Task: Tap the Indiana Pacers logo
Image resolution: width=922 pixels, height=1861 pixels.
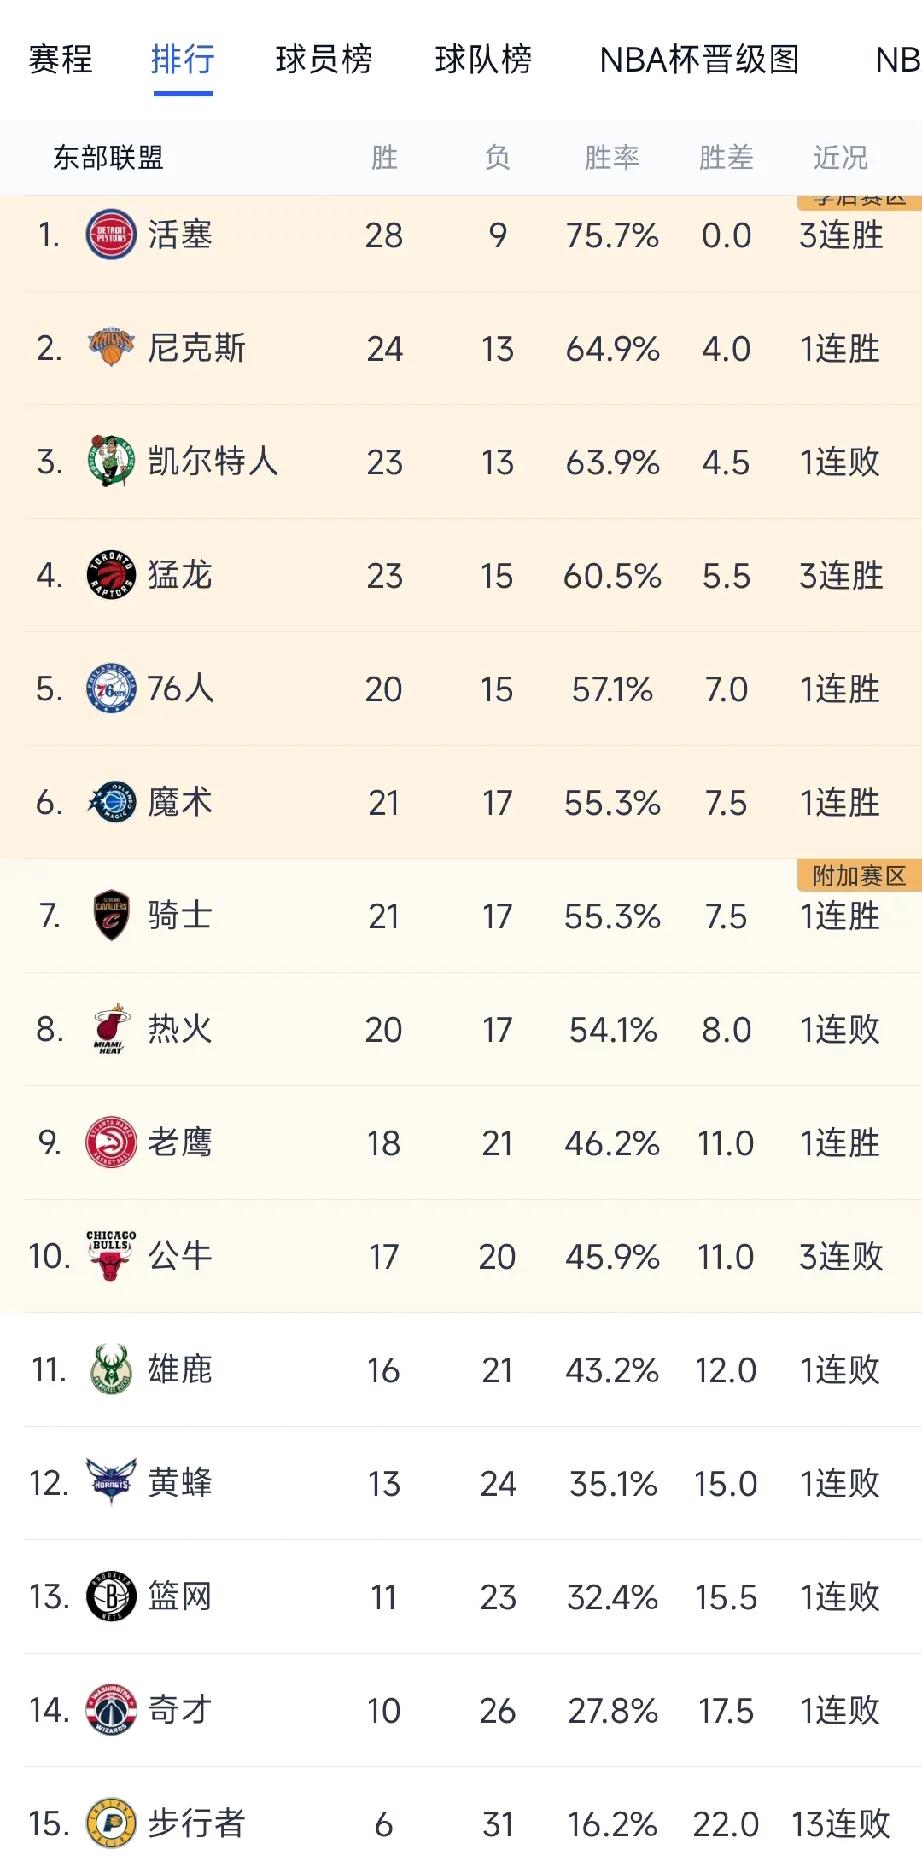Action: click(111, 1823)
